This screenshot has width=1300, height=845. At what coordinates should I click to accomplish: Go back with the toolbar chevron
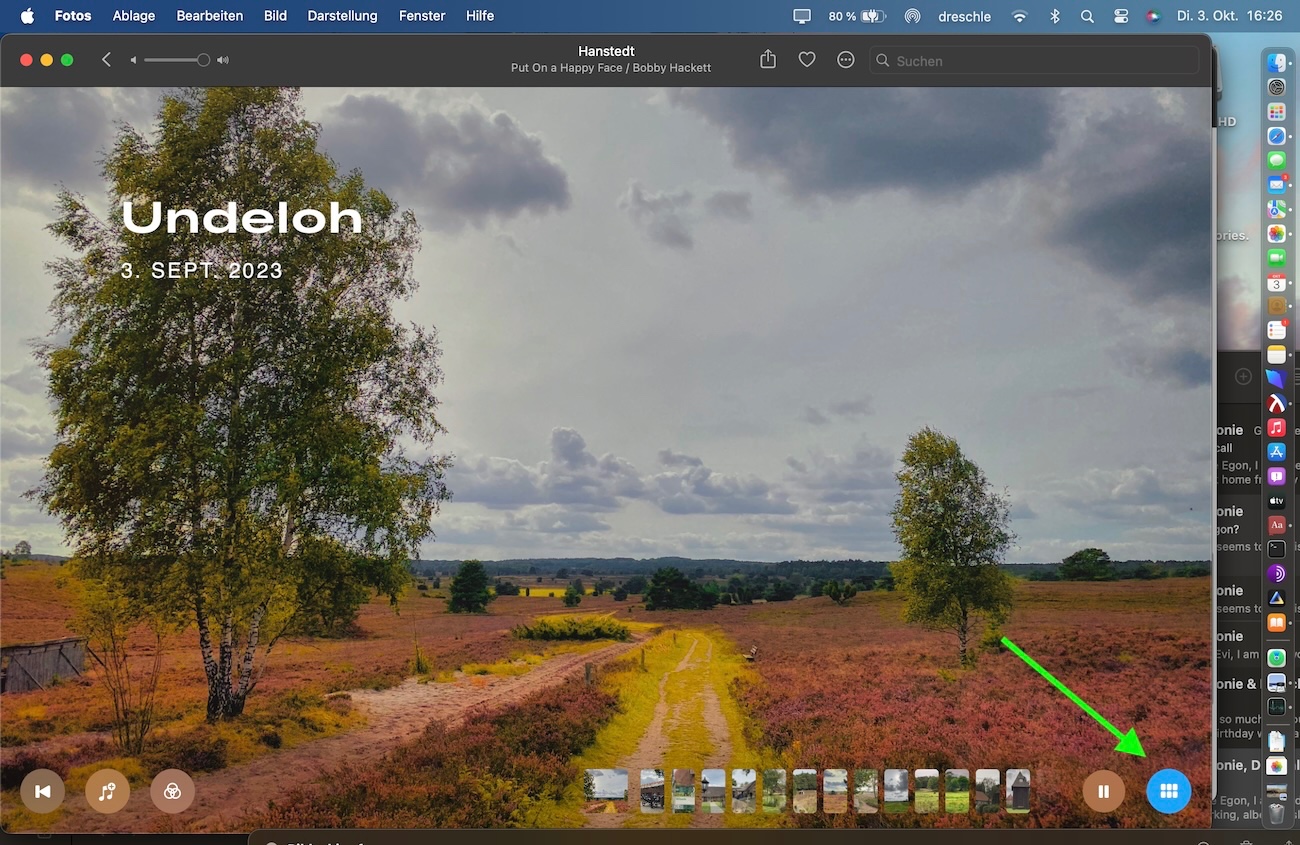(107, 60)
